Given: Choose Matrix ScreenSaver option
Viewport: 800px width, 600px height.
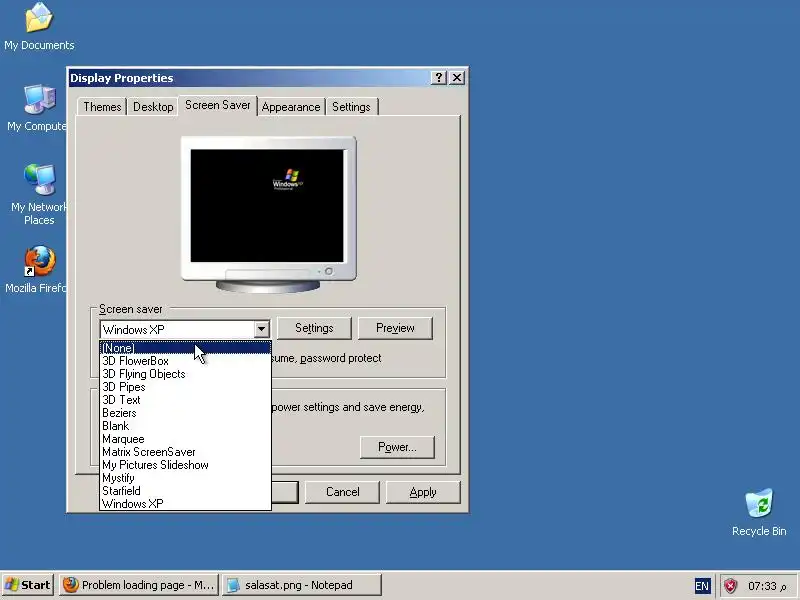Looking at the screenshot, I should 185,452.
